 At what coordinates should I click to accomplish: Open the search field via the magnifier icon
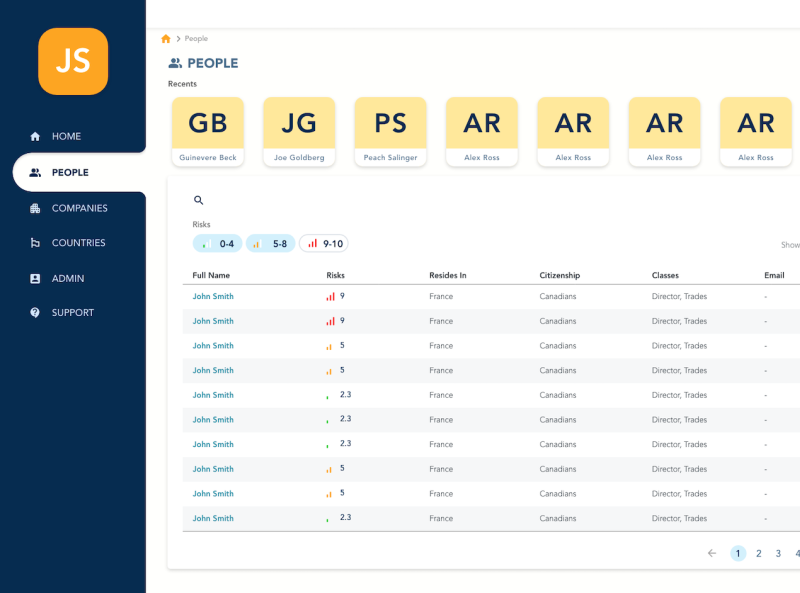pos(198,200)
